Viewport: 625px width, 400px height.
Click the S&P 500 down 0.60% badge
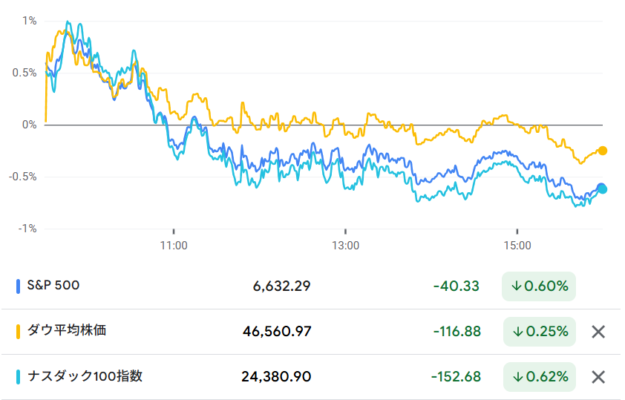(x=540, y=286)
